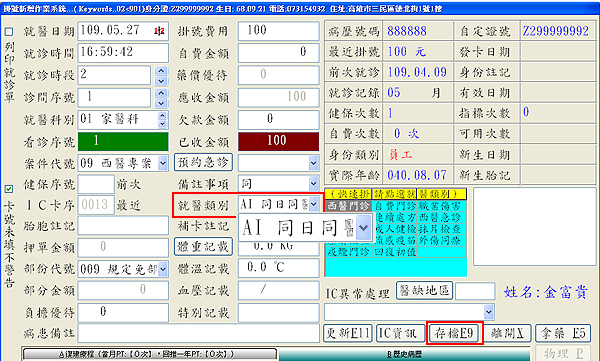Focus the 健保序號 input field
The image size is (600, 361).
point(96,185)
